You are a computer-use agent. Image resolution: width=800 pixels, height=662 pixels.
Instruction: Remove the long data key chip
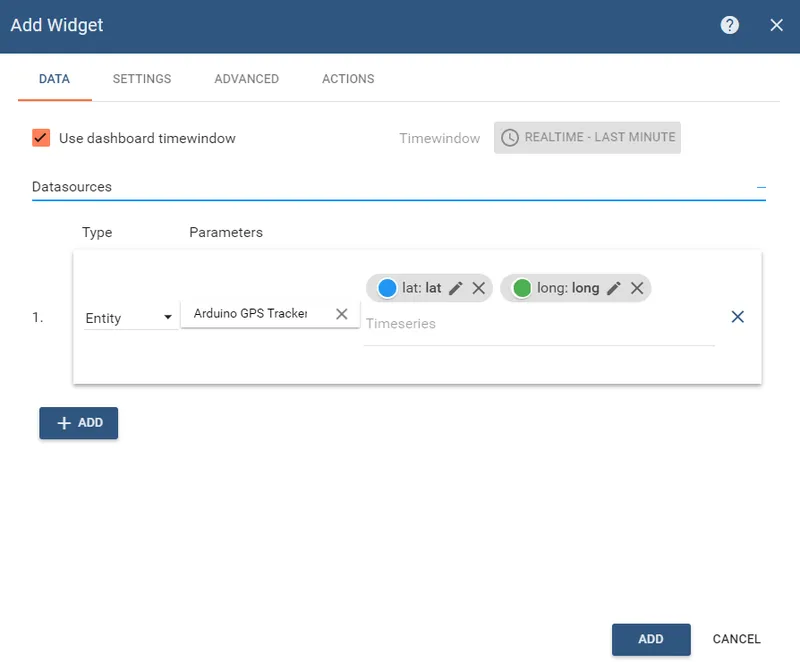pos(637,288)
